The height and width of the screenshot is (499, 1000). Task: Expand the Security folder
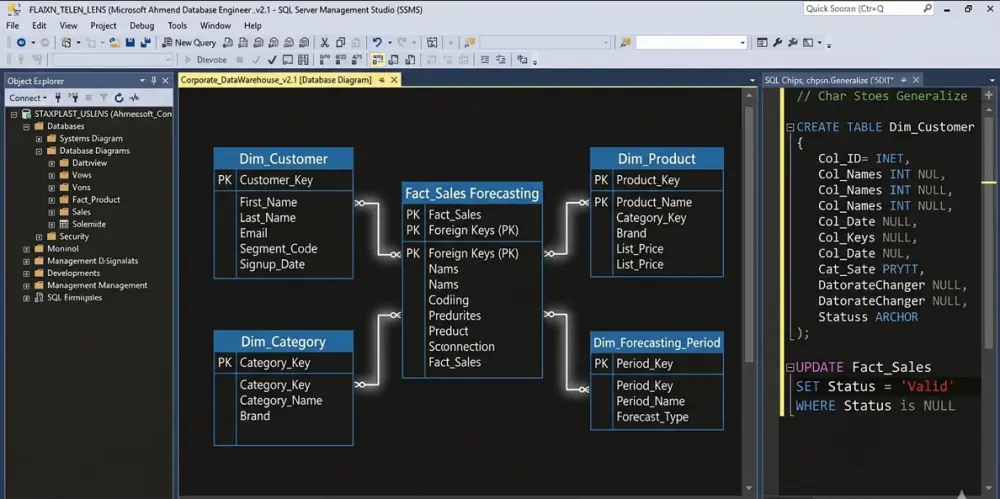click(x=39, y=237)
